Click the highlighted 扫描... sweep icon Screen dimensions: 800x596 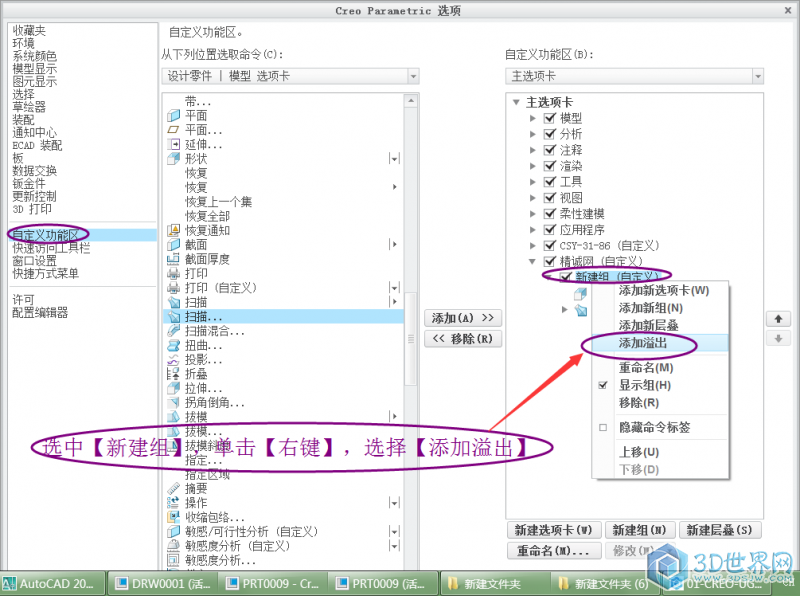click(x=174, y=317)
